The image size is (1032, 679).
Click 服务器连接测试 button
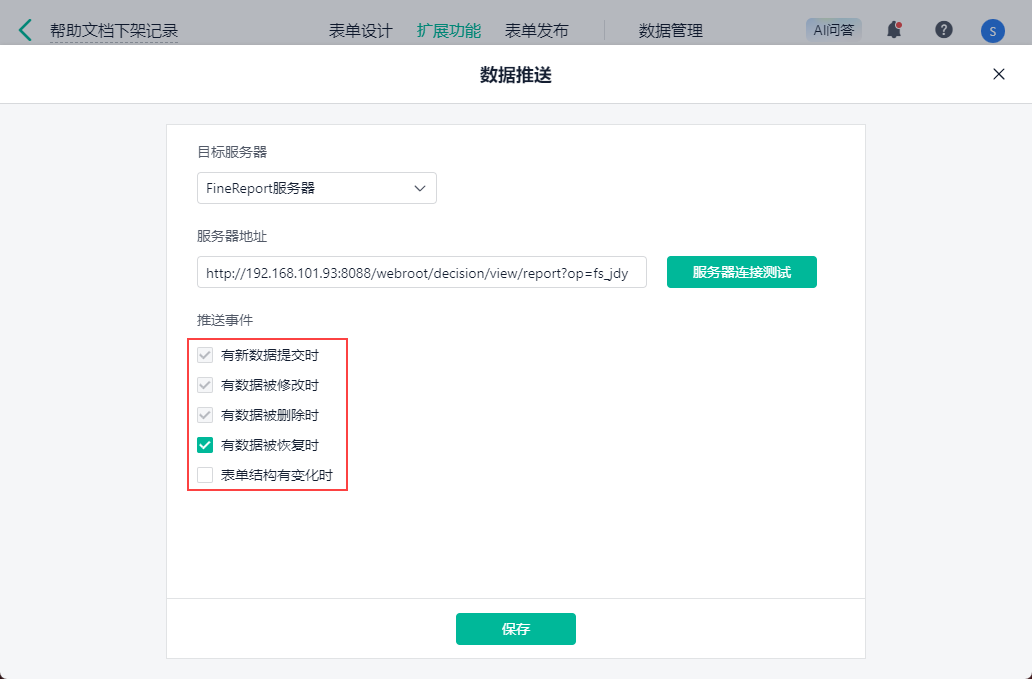pos(741,272)
